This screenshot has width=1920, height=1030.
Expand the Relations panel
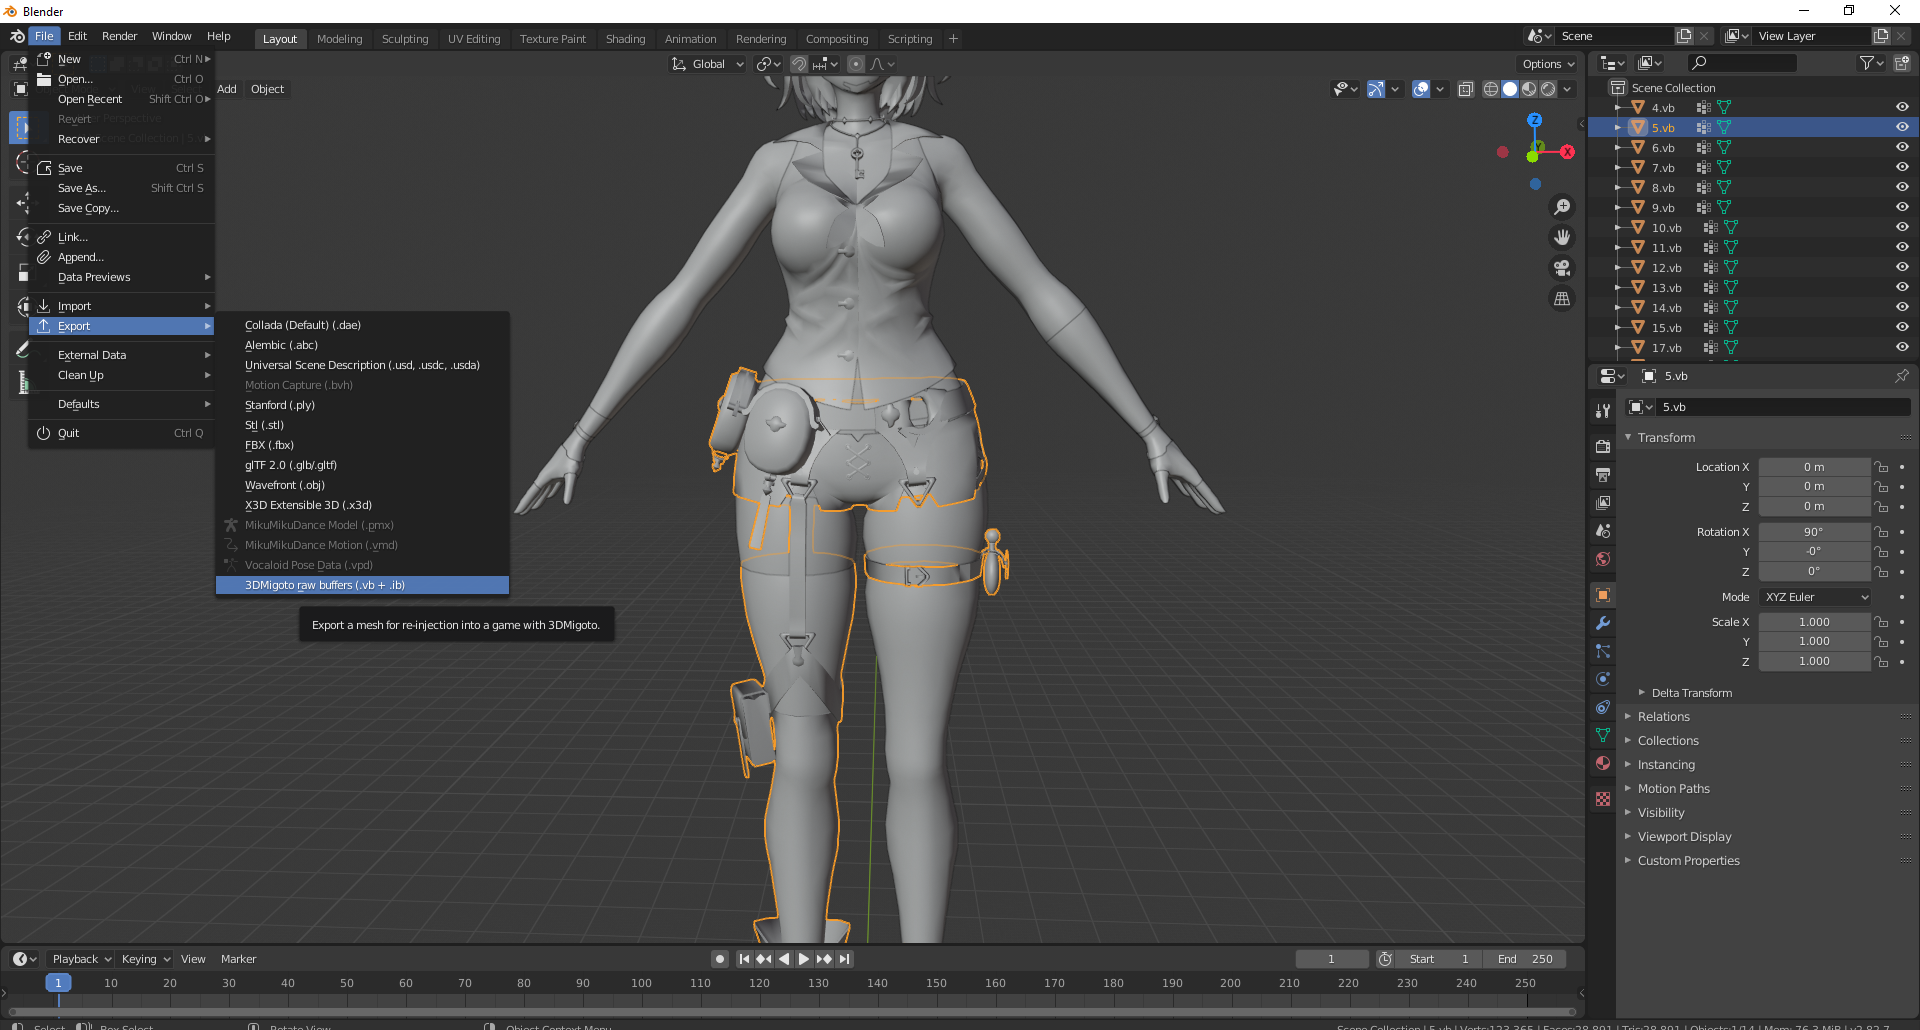(1663, 717)
